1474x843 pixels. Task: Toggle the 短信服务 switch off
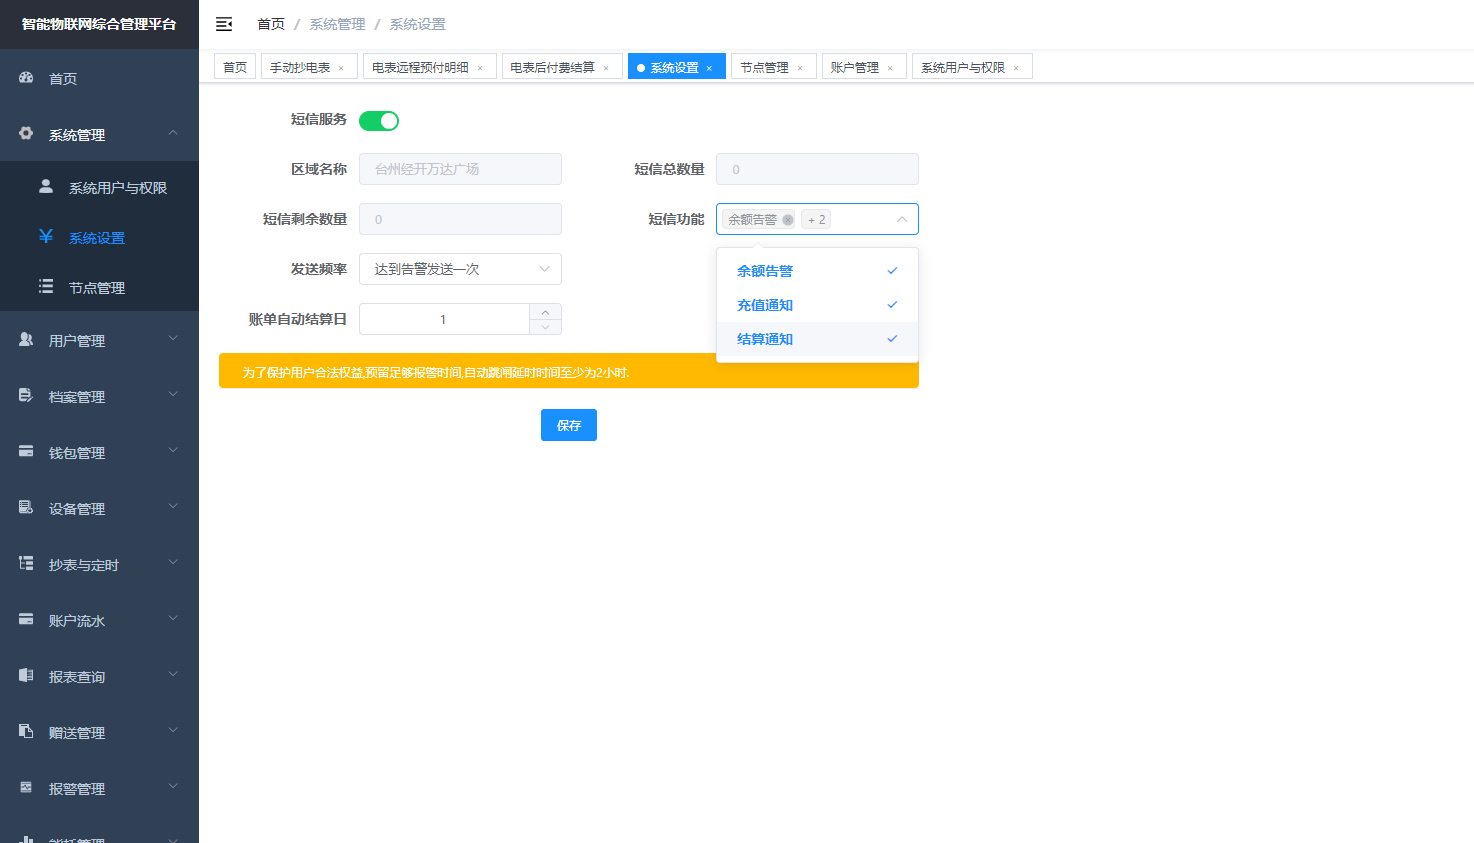pyautogui.click(x=379, y=121)
